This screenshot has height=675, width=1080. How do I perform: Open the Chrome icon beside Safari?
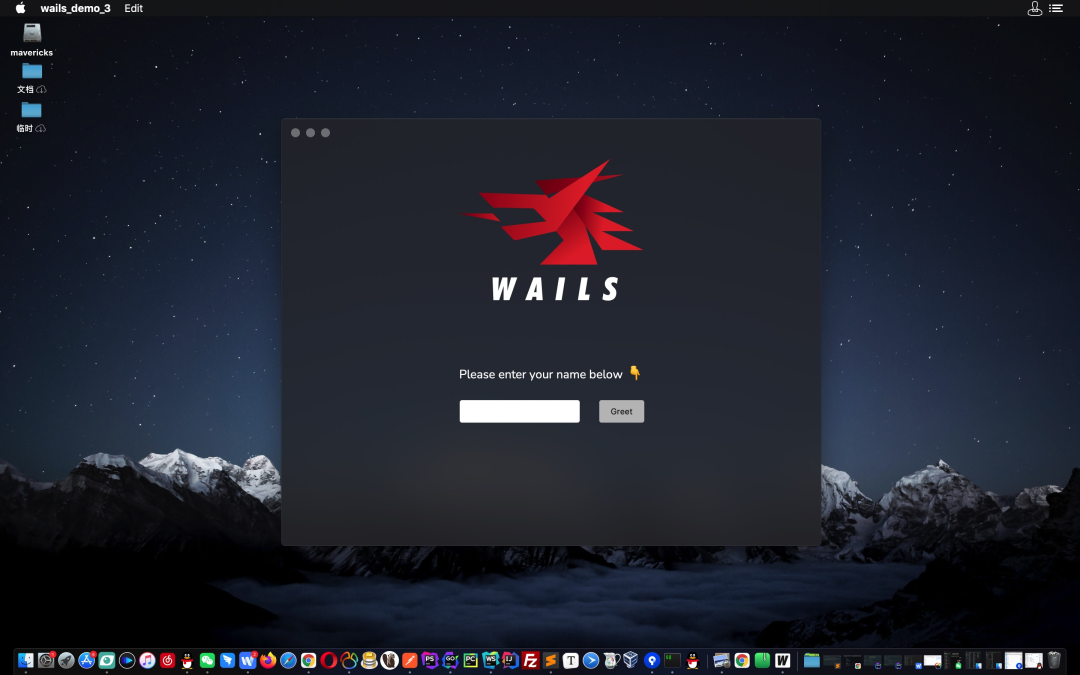pyautogui.click(x=309, y=661)
